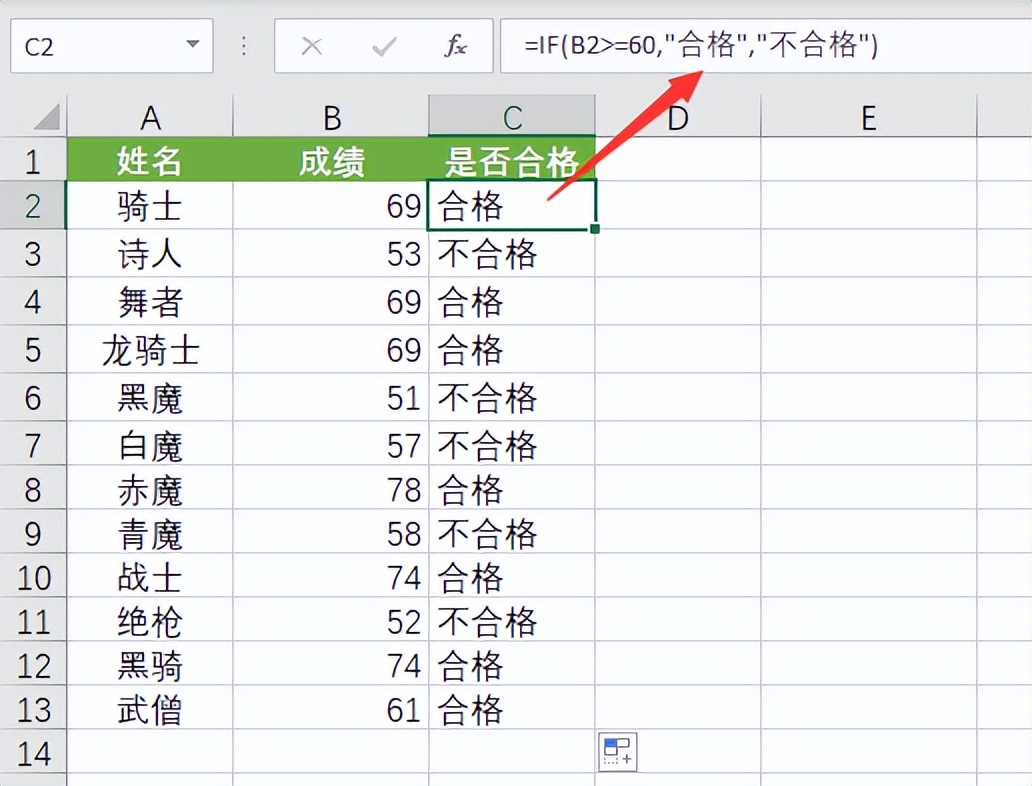
Task: Click the green 姓名 header cell
Action: pos(150,160)
